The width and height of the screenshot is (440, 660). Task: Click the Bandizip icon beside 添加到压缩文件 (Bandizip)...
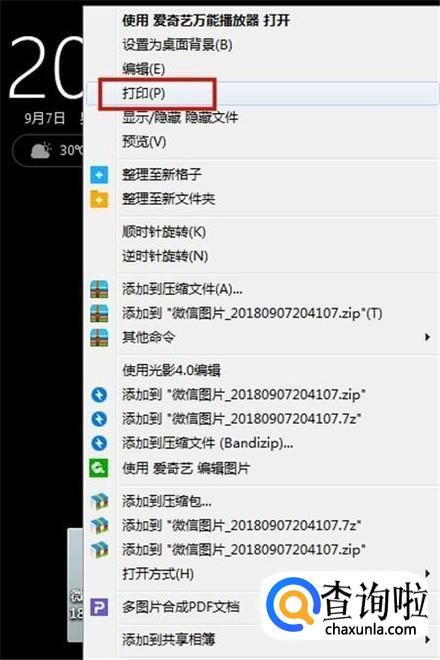99,443
